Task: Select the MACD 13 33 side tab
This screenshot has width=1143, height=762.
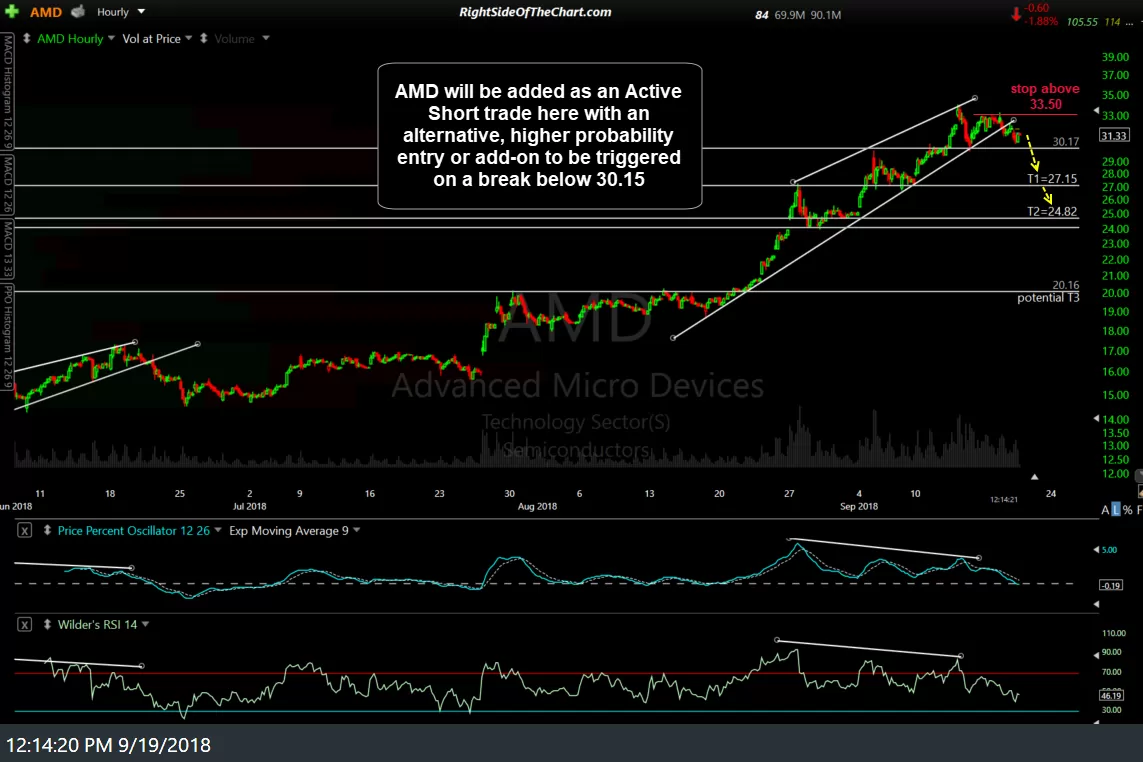Action: click(7, 248)
